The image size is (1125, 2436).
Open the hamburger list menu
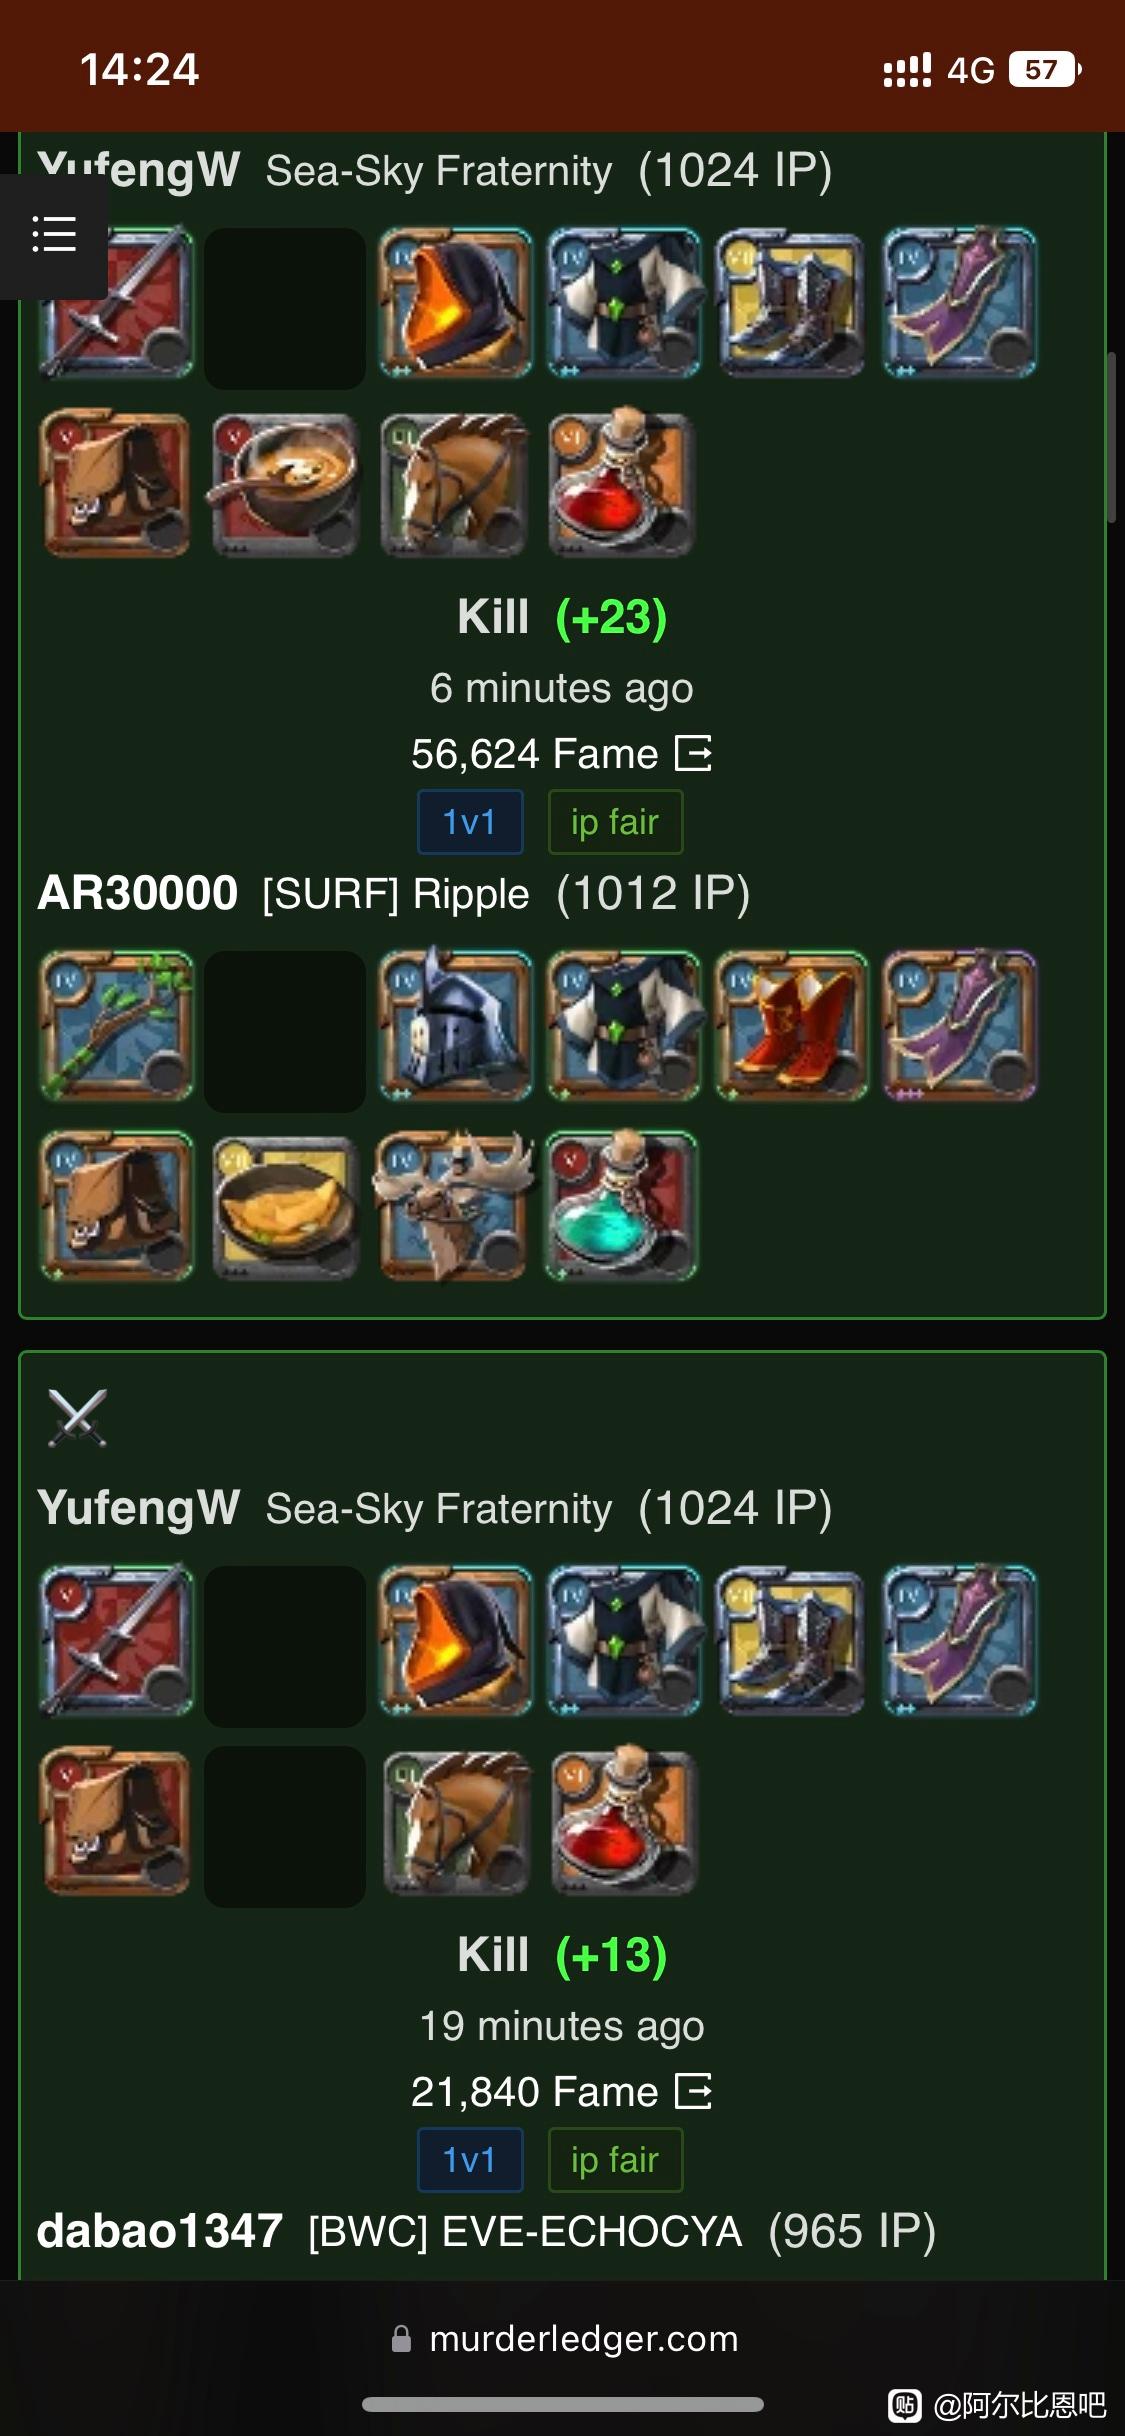54,234
